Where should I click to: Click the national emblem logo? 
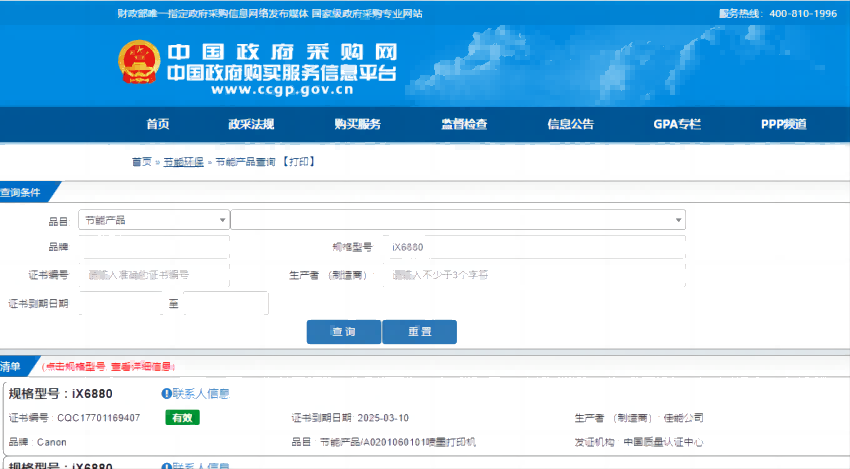[139, 62]
